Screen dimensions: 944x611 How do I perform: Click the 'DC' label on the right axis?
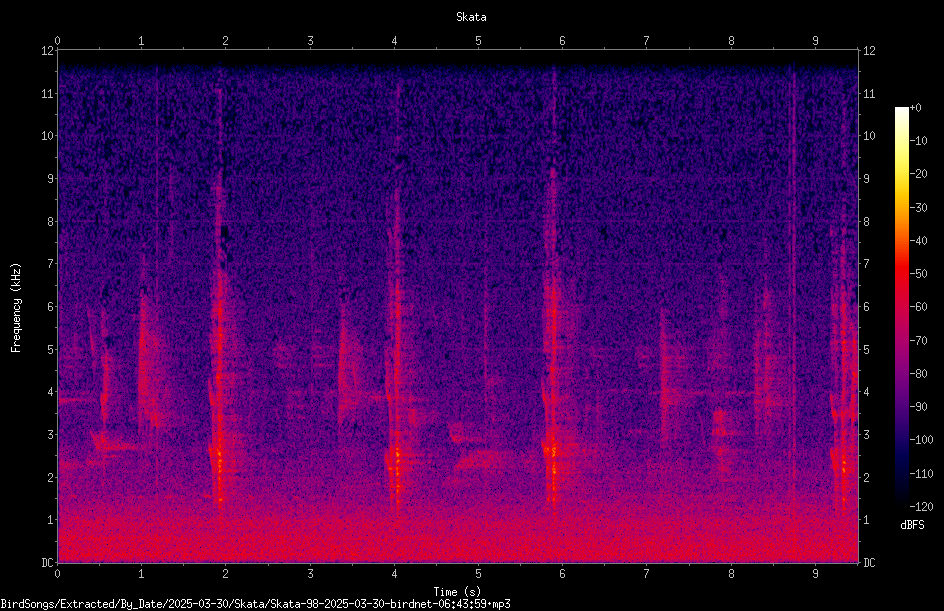coord(869,562)
